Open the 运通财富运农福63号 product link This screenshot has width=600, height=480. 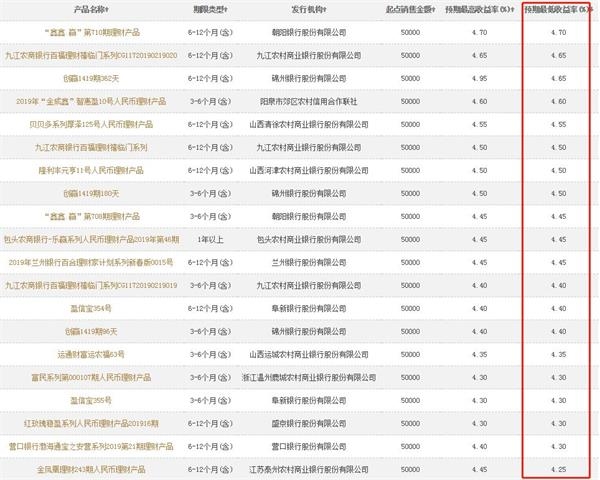click(x=91, y=354)
